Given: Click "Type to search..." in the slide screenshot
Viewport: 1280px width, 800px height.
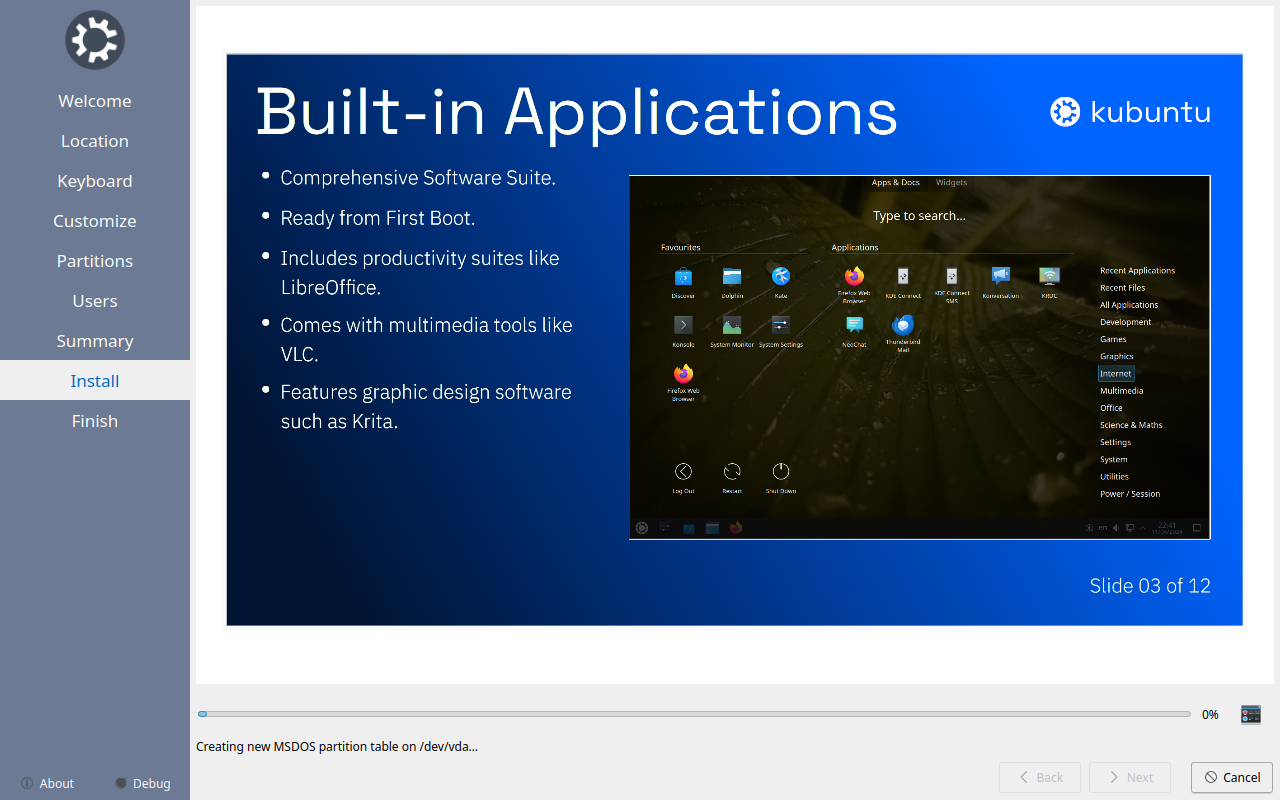Looking at the screenshot, I should pyautogui.click(x=919, y=216).
